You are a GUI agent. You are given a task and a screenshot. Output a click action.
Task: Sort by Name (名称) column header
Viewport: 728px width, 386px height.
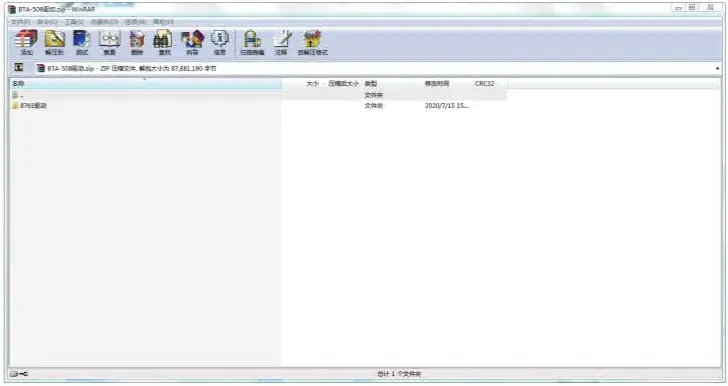click(x=146, y=84)
